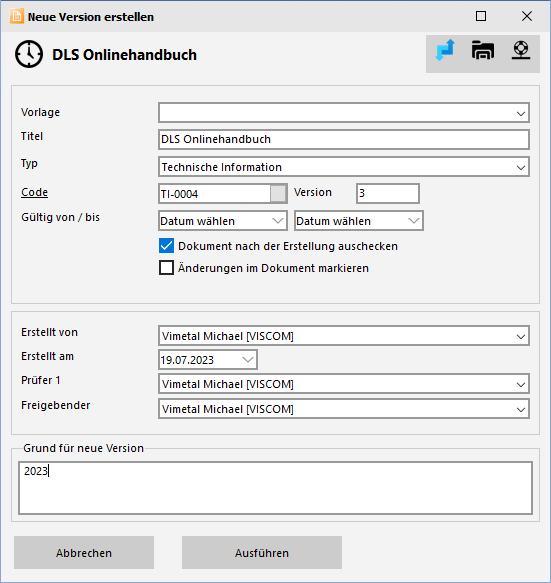Click the document icon in title bar
This screenshot has height=583, width=551.
(16, 16)
